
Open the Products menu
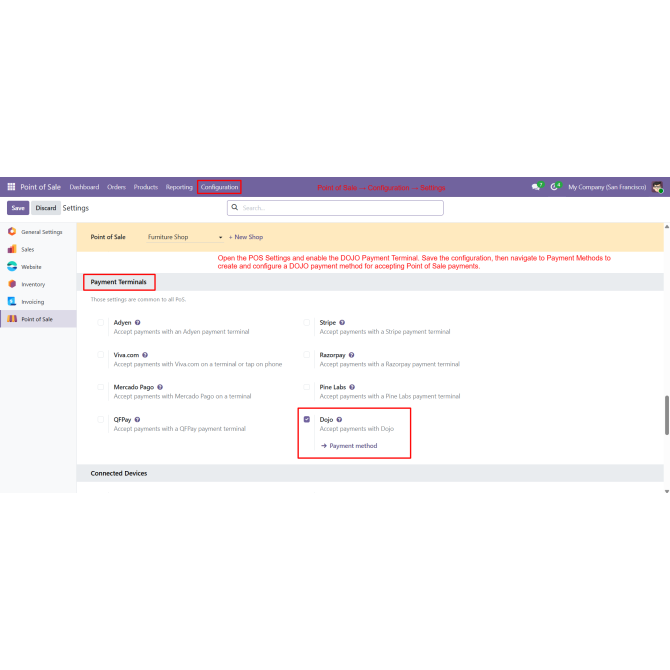click(x=146, y=187)
